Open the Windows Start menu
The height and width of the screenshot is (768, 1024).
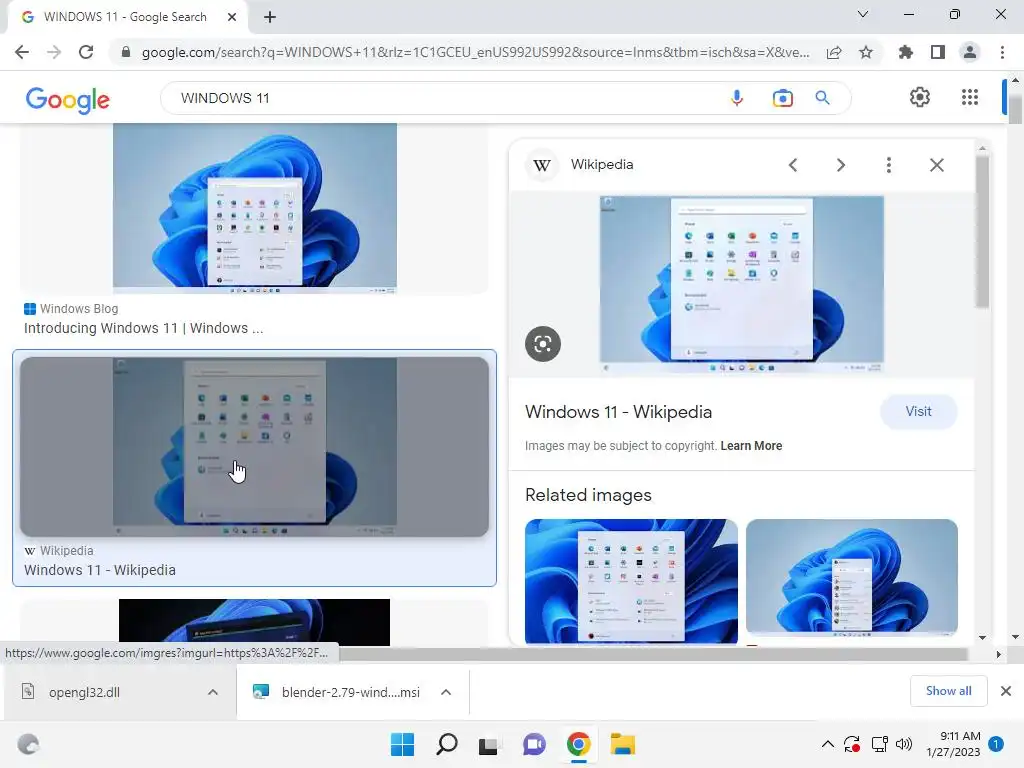(402, 744)
